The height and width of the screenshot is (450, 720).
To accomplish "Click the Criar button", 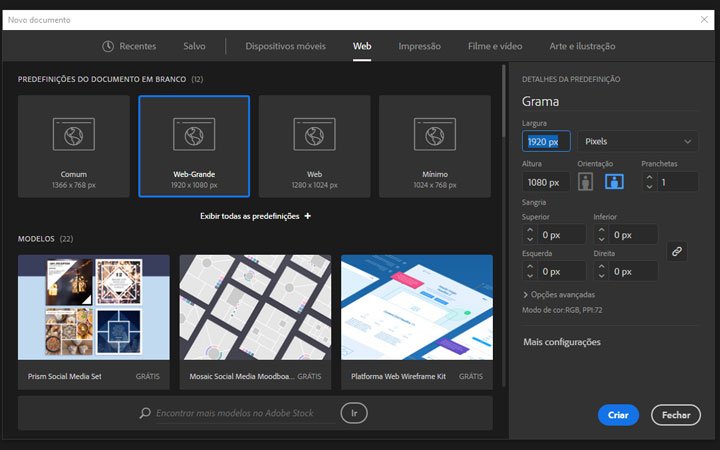I will 618,415.
